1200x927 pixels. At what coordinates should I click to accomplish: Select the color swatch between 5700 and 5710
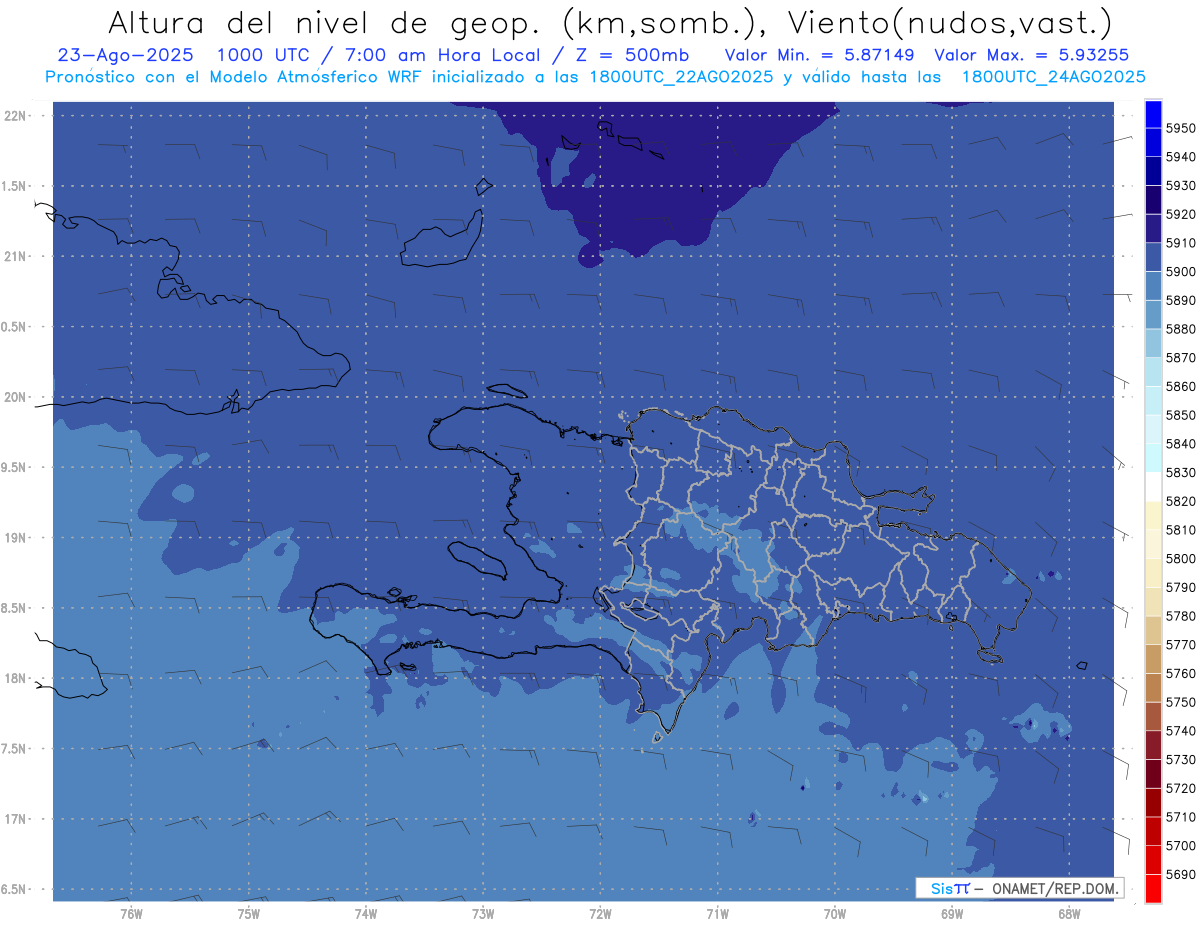pos(1153,831)
